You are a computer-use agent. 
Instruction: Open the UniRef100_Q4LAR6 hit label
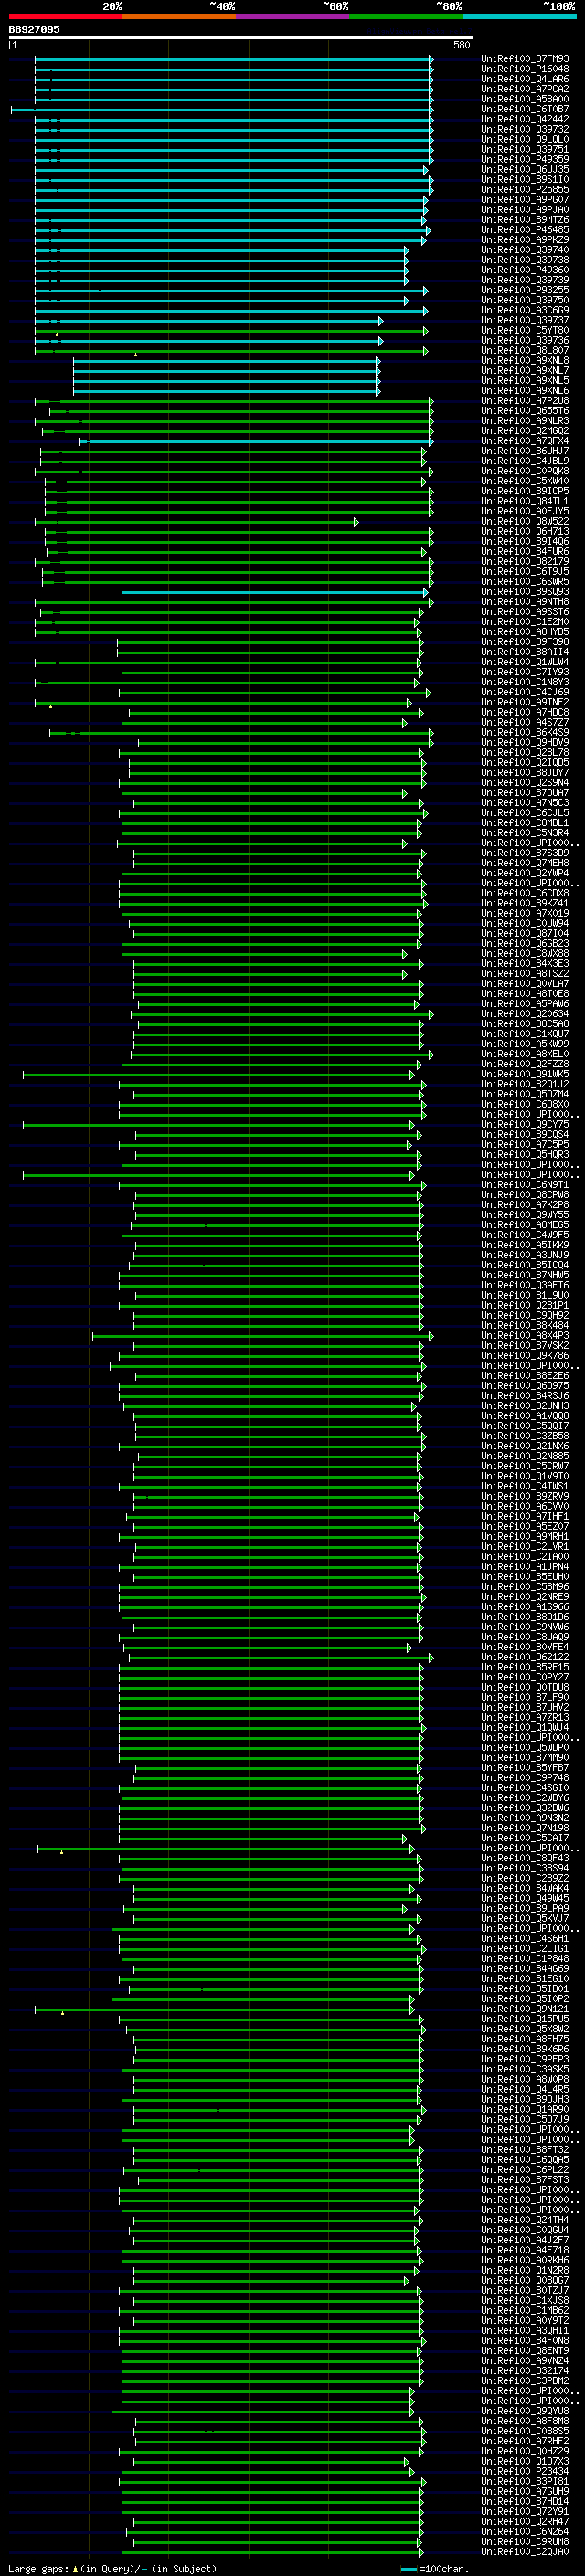[525, 79]
